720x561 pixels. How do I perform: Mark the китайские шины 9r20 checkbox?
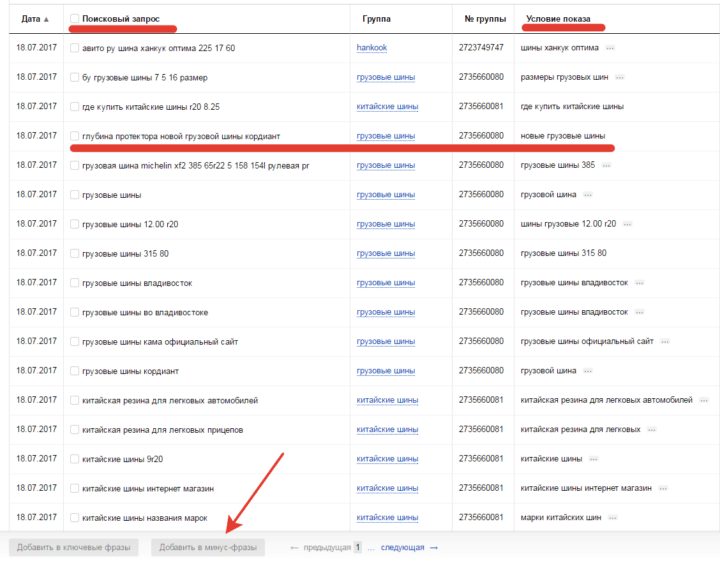(x=74, y=459)
